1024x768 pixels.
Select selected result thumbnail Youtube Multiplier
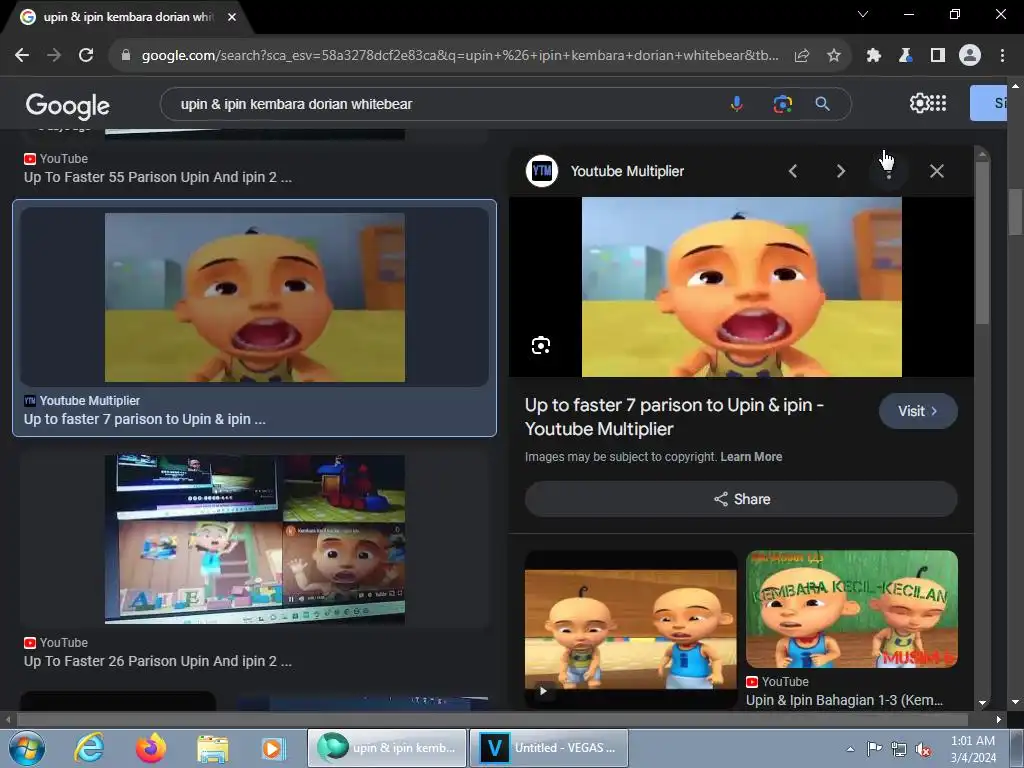255,297
